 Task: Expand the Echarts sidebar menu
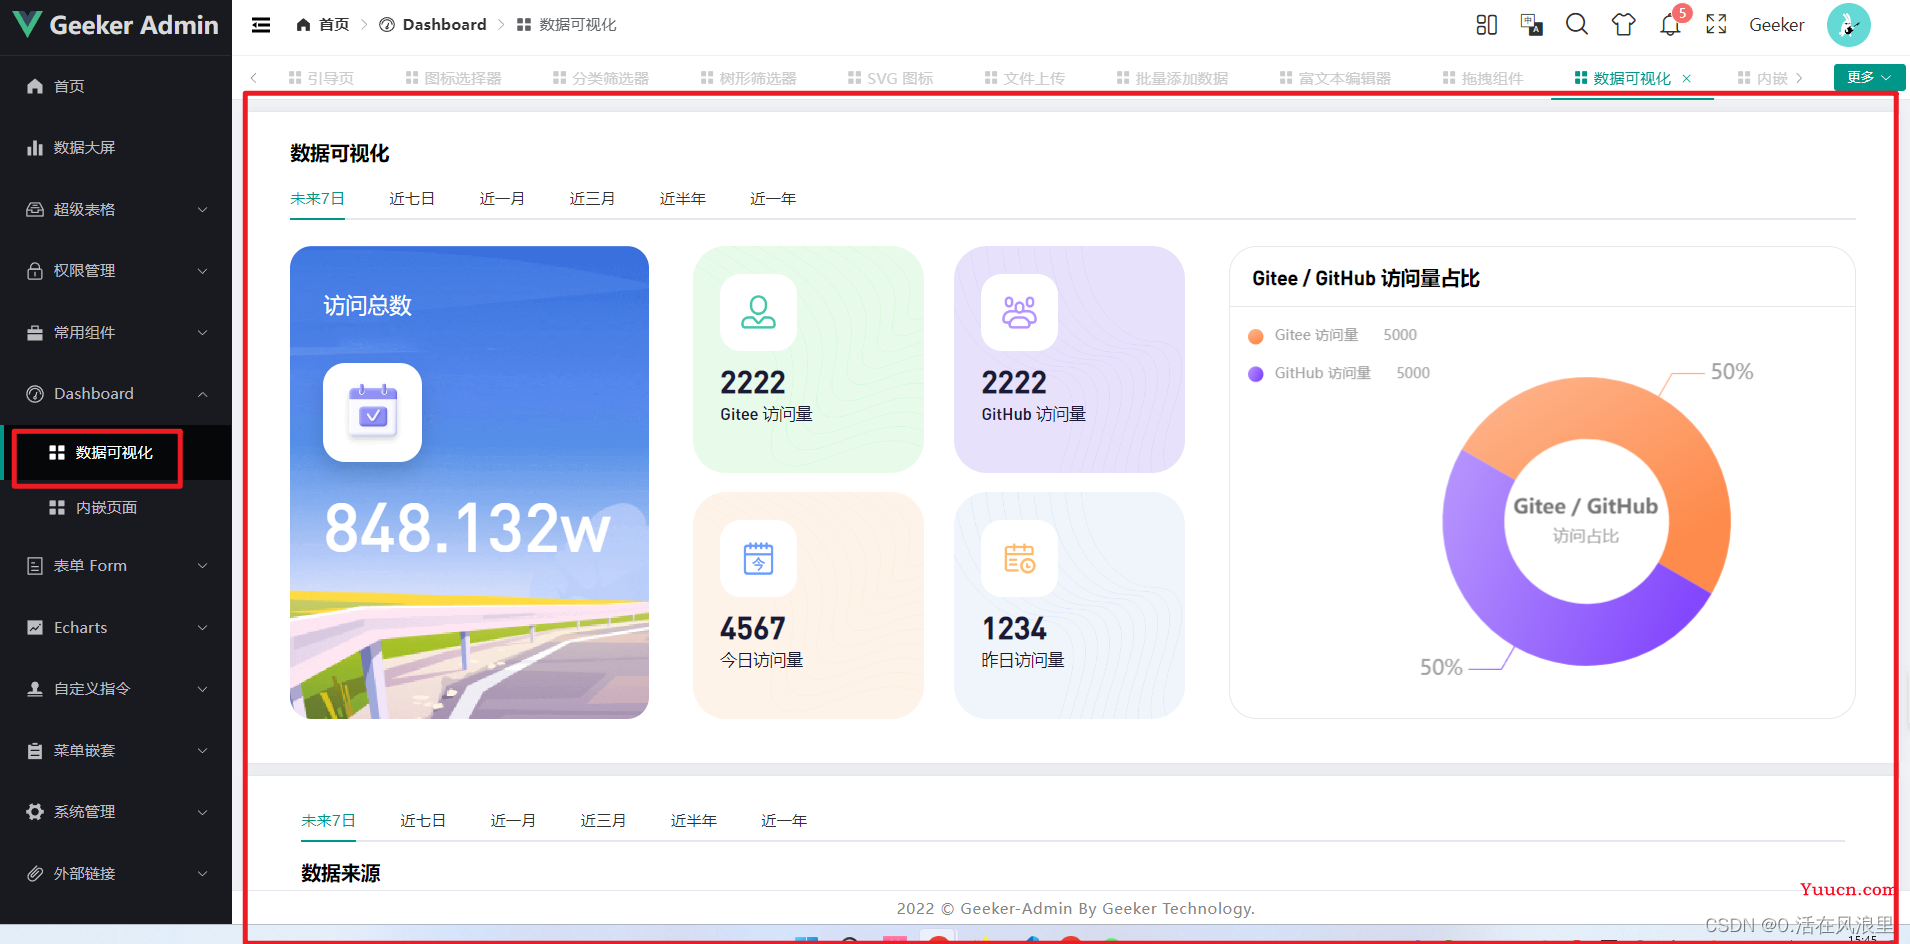tap(116, 628)
